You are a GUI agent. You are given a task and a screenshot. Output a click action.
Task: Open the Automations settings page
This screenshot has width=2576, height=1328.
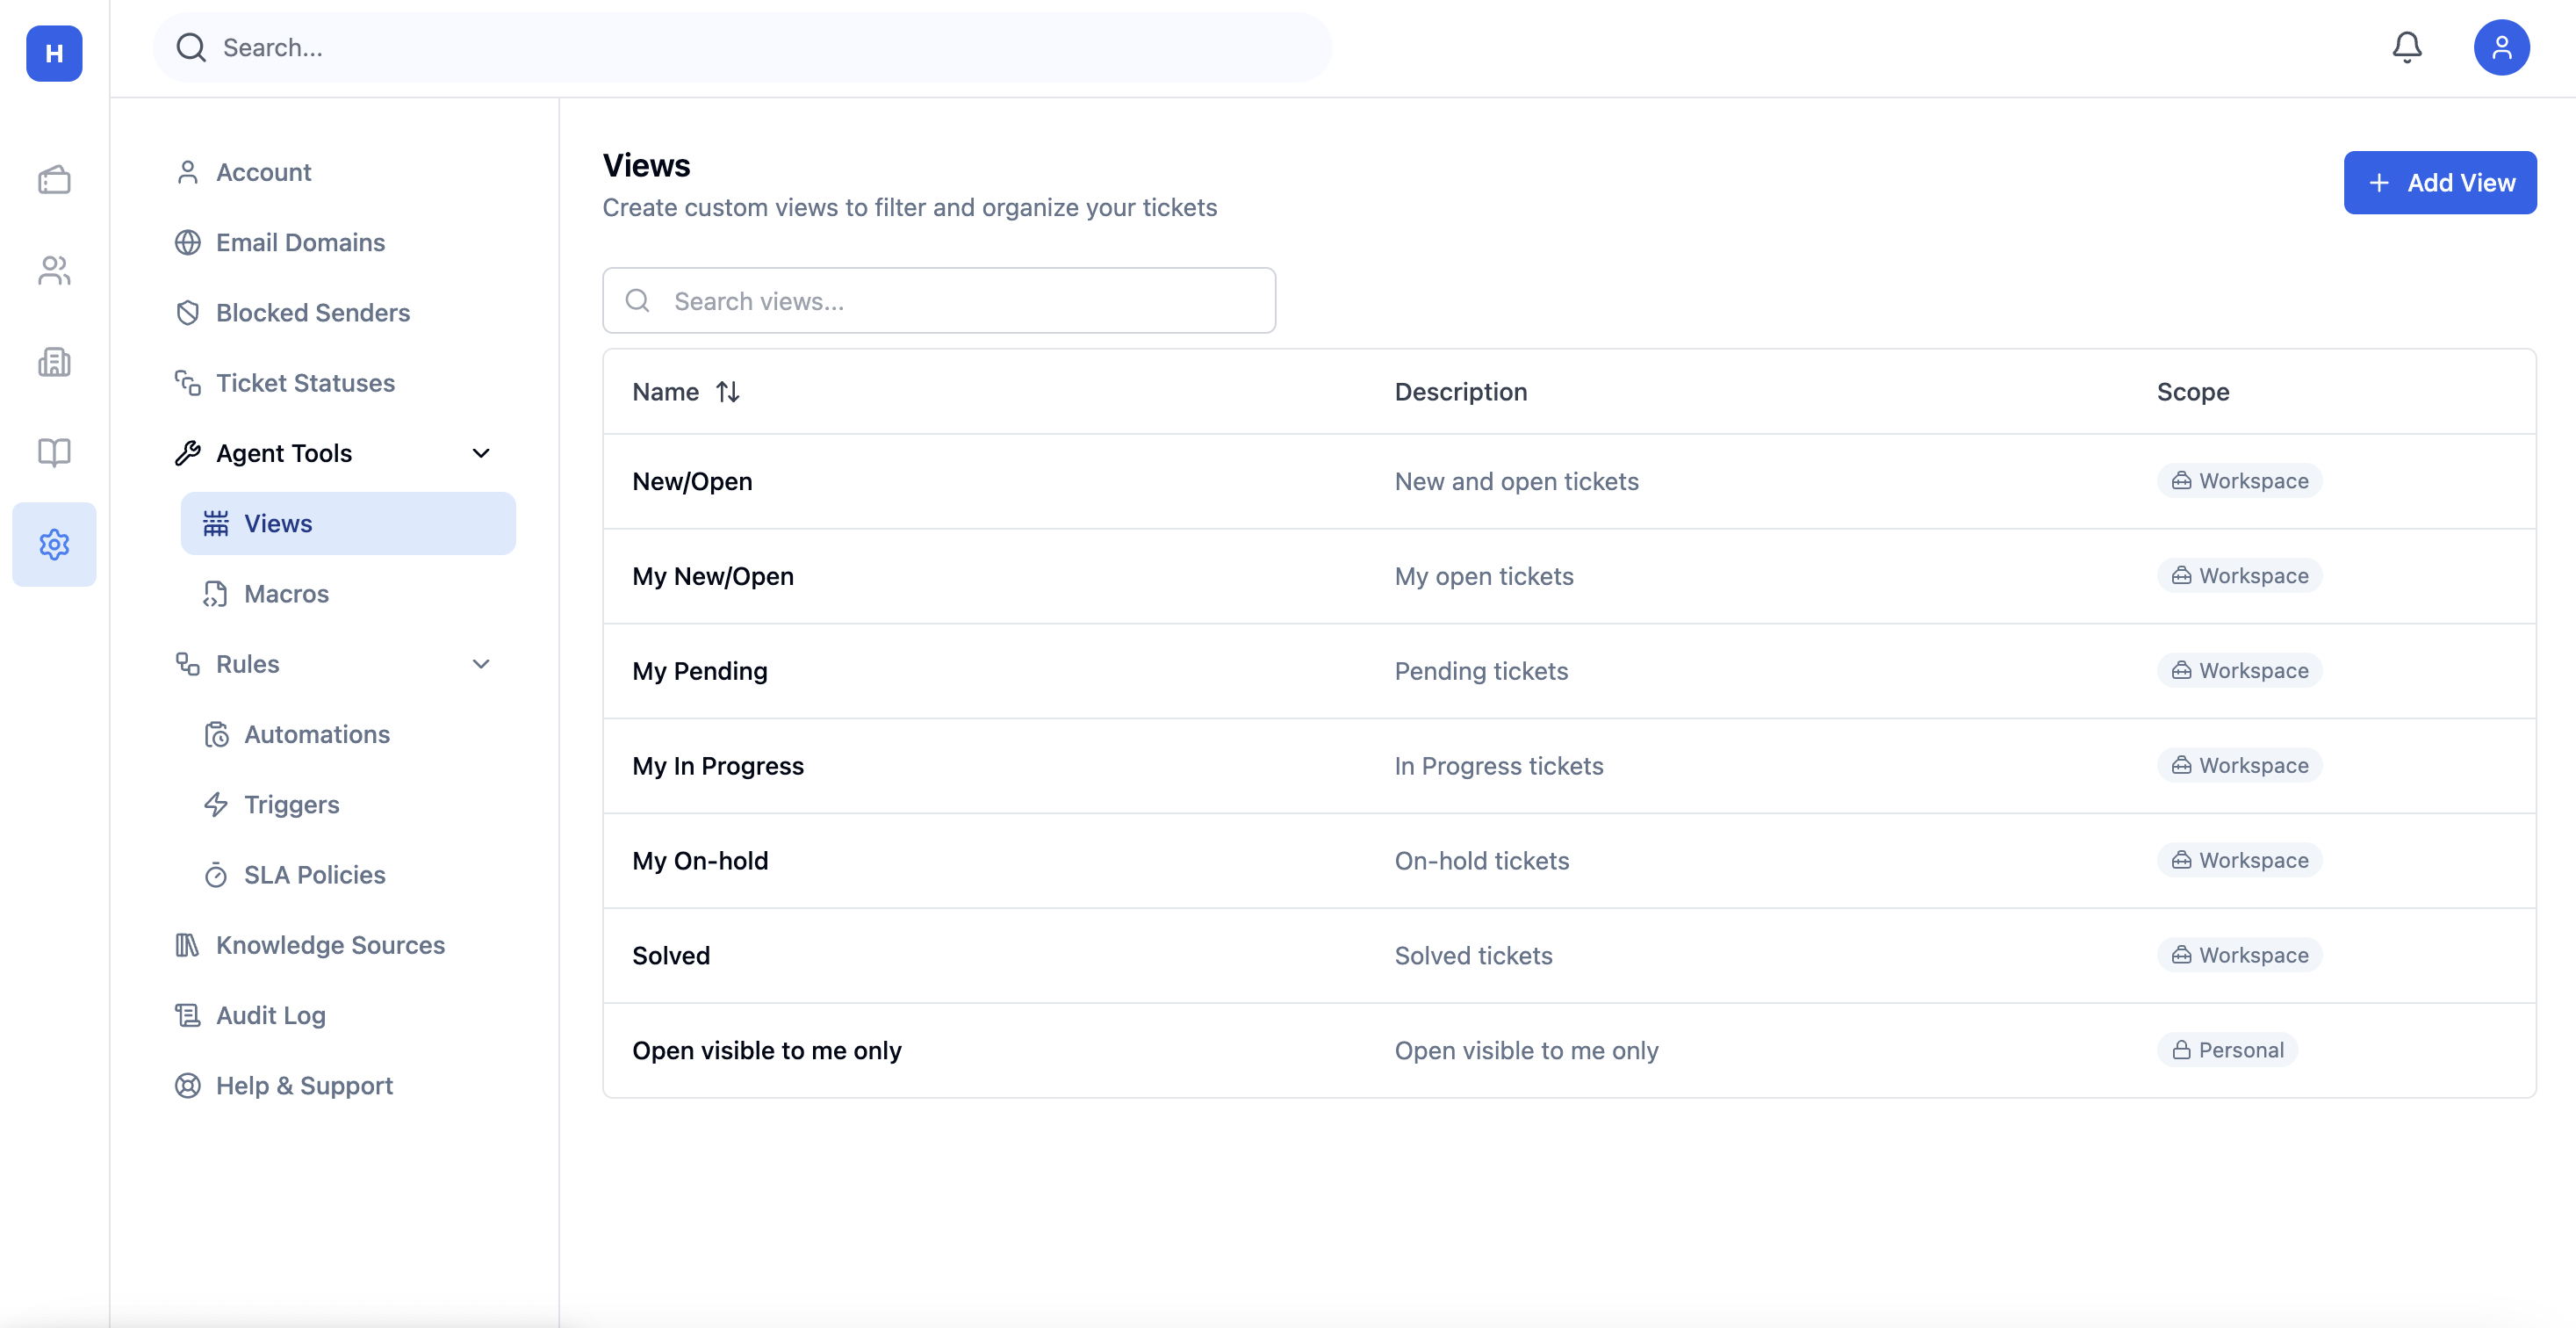click(317, 734)
